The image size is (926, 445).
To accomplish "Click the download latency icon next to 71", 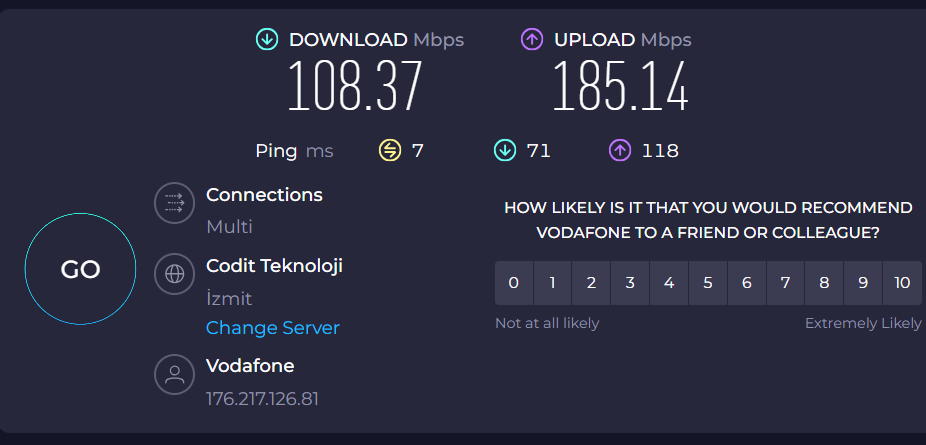I will (505, 150).
